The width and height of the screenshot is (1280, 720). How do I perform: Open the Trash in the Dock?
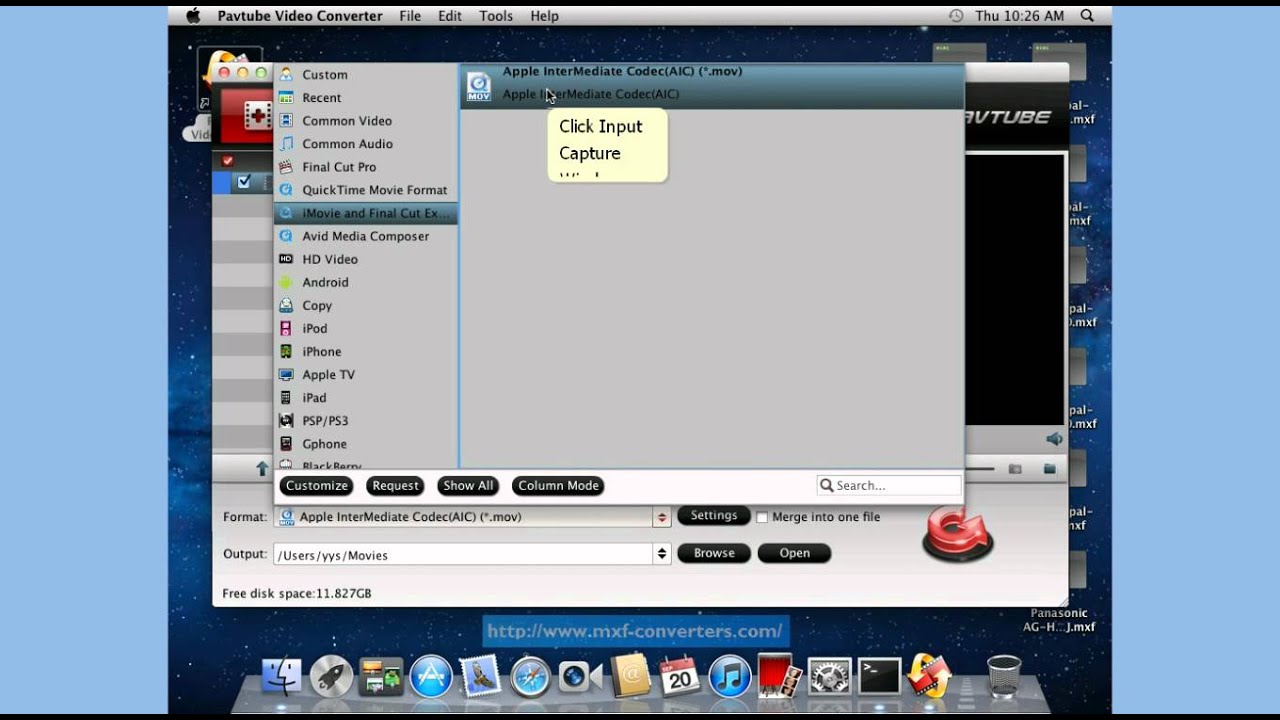pos(1004,677)
